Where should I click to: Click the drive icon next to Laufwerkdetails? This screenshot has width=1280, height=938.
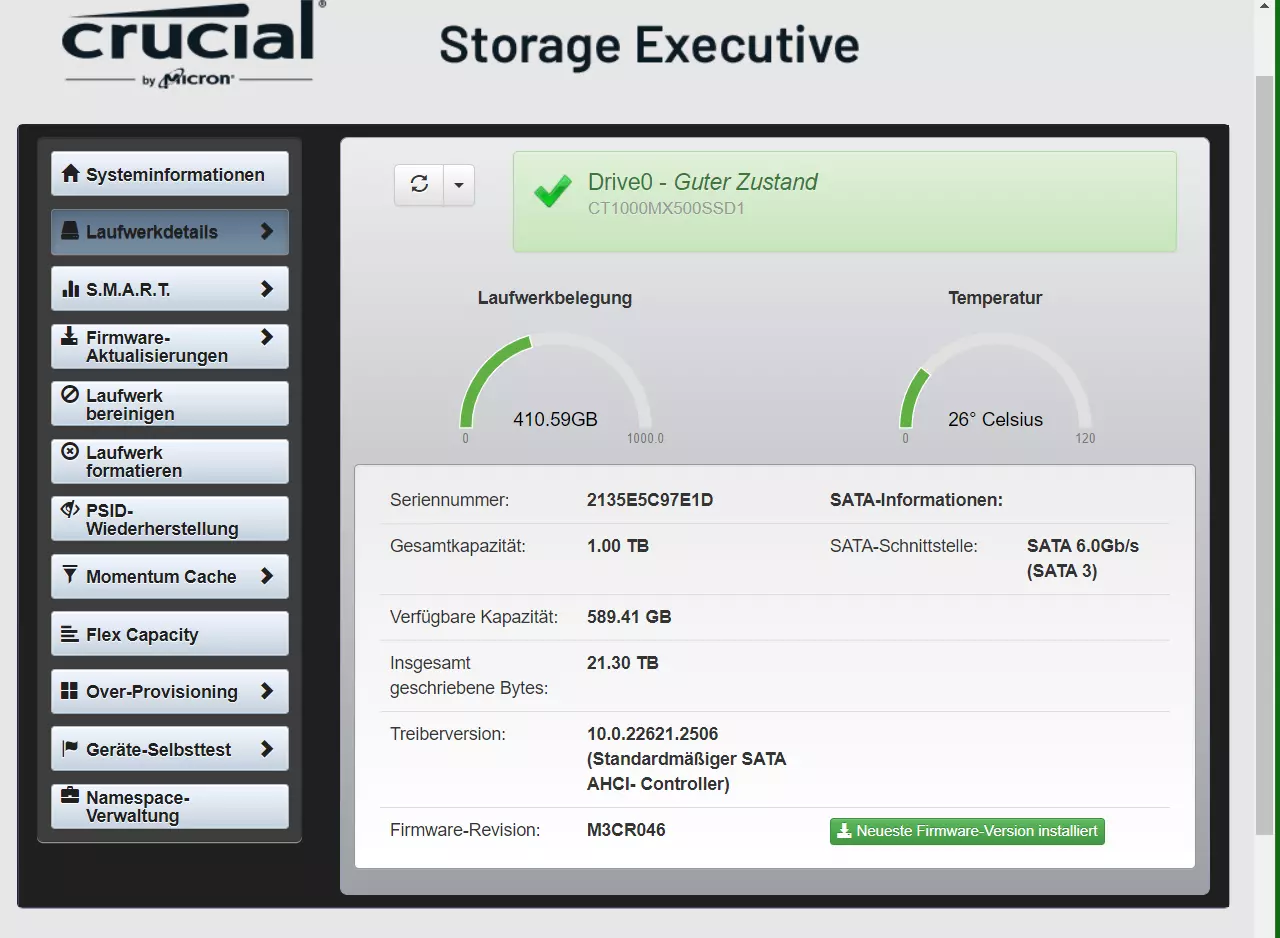[70, 231]
